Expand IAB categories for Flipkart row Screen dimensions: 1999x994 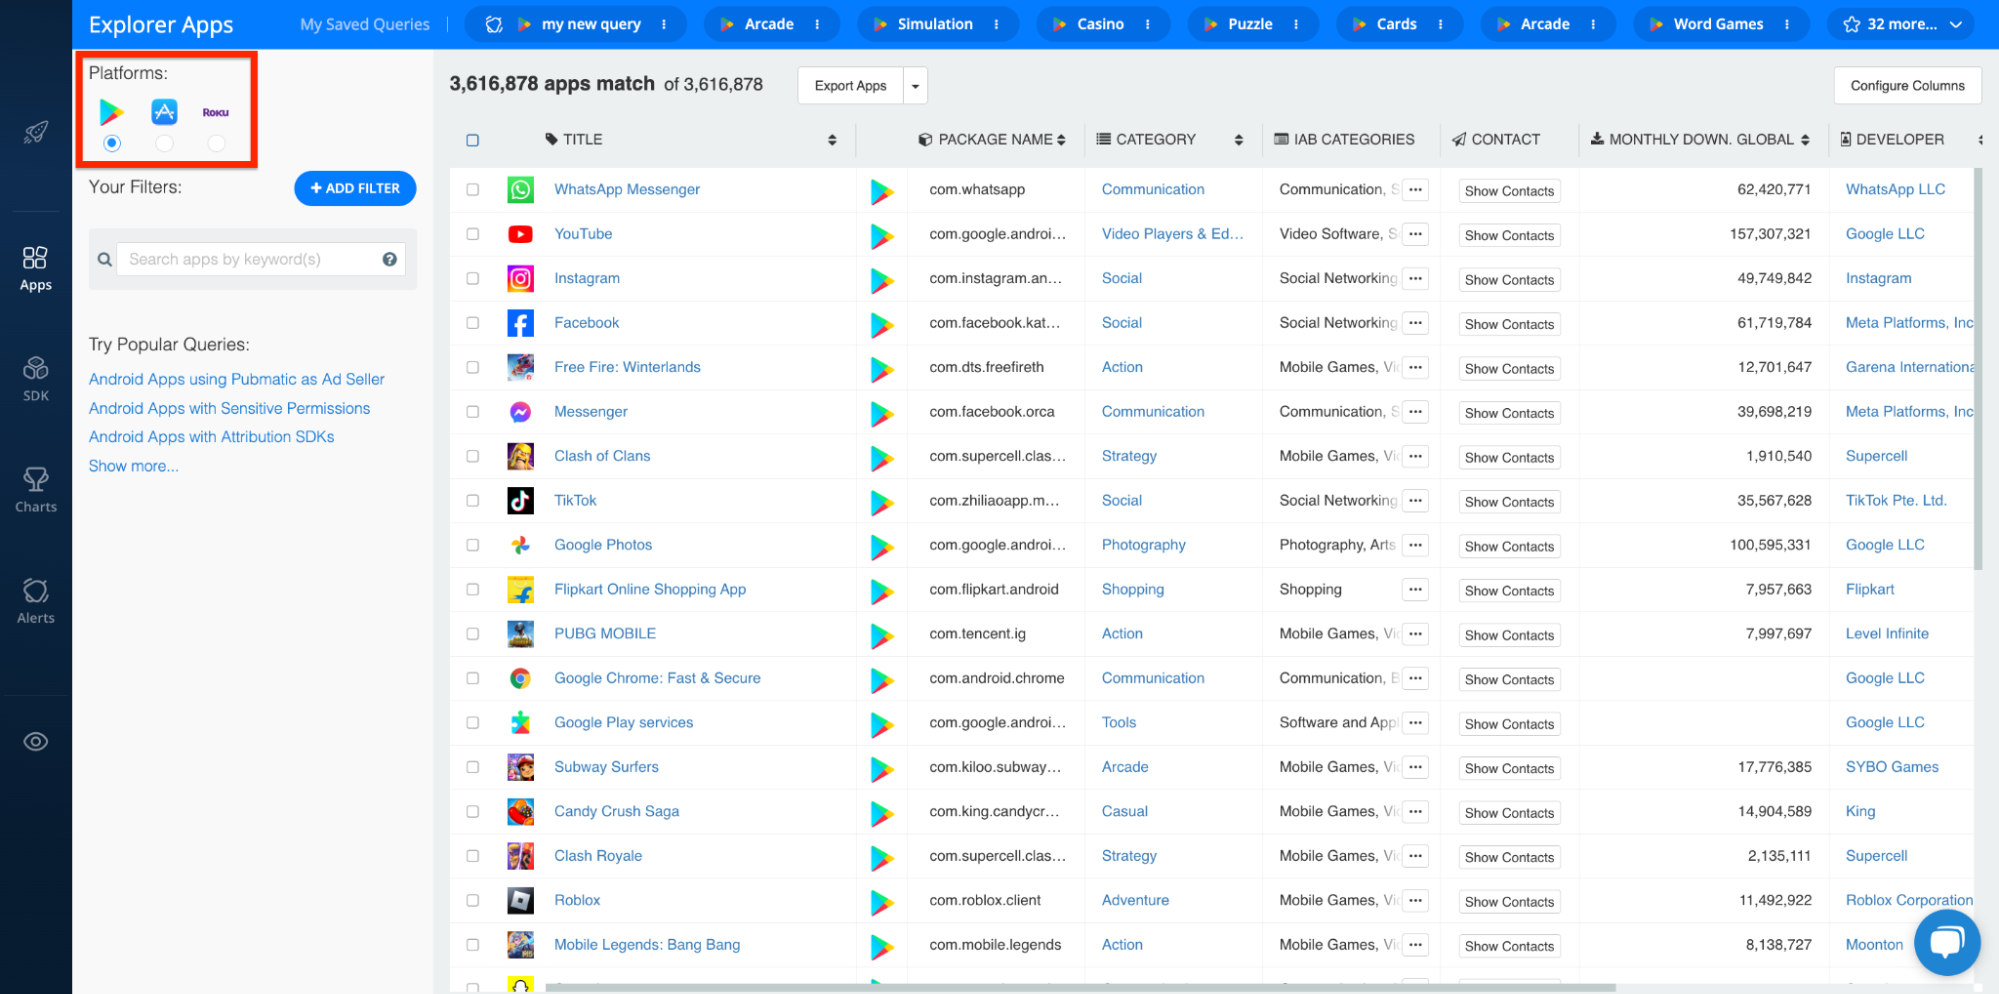[1415, 589]
